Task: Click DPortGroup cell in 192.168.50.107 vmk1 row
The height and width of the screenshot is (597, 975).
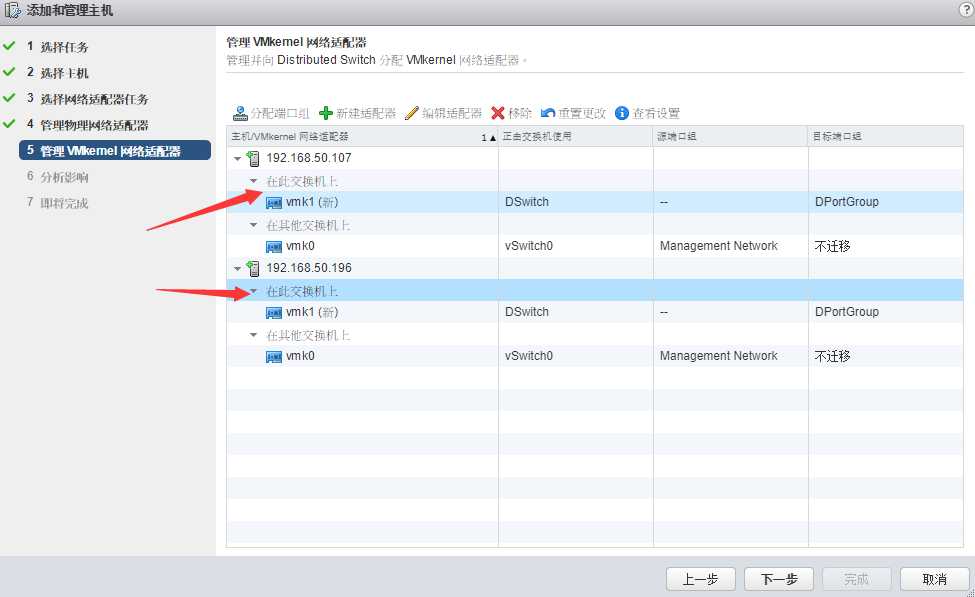Action: click(847, 202)
